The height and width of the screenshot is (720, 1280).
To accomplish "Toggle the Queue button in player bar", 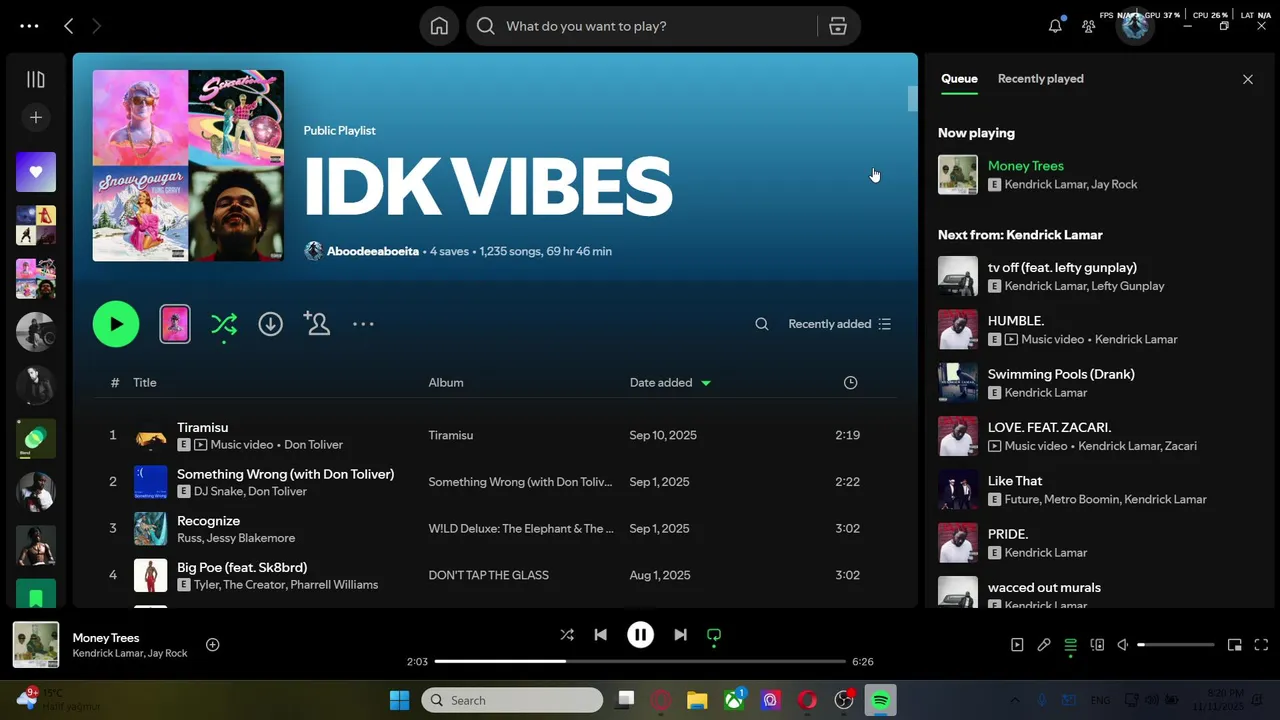I will click(x=1070, y=645).
